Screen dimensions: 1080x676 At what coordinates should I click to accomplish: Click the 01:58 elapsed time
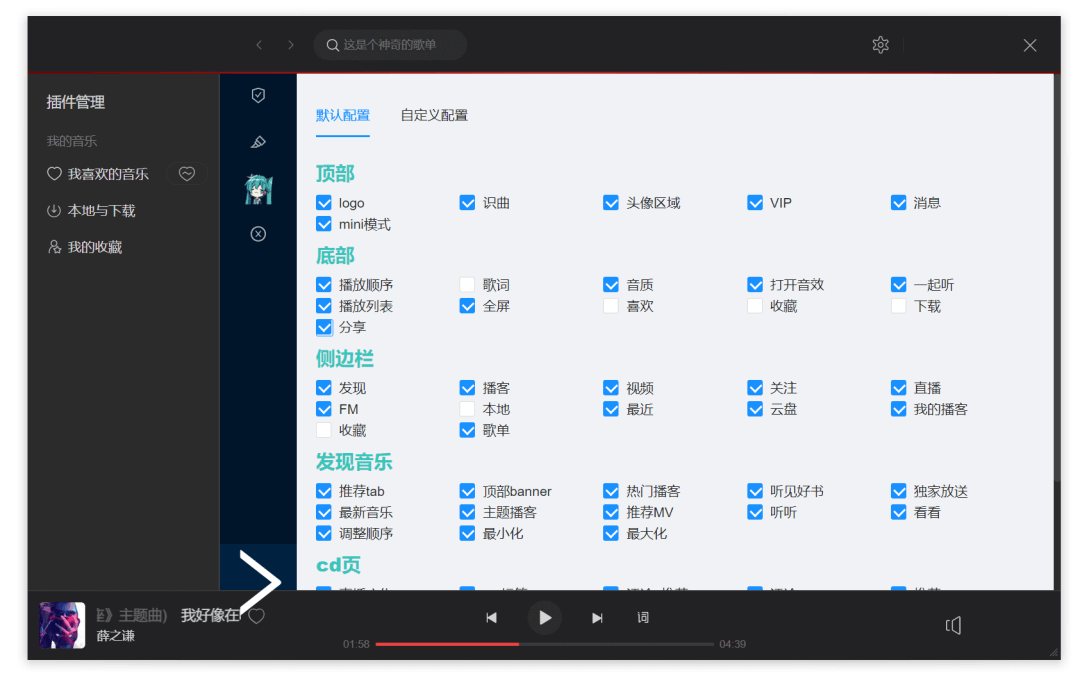[x=356, y=644]
